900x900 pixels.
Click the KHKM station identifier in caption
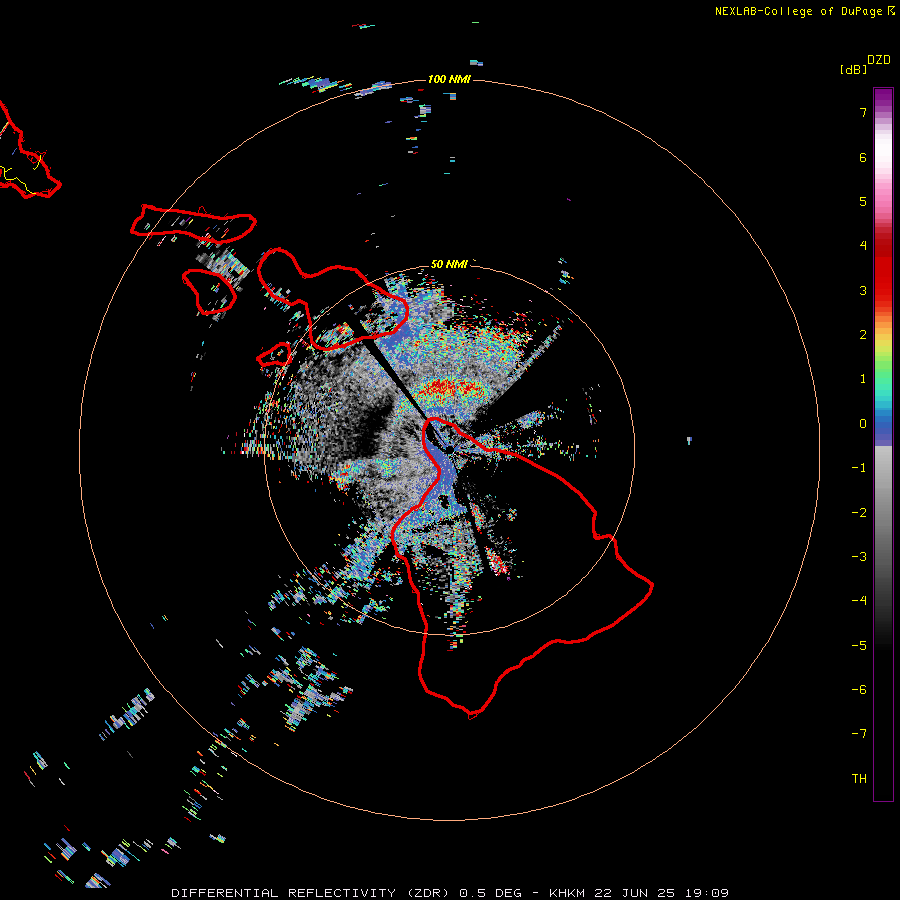(567, 893)
